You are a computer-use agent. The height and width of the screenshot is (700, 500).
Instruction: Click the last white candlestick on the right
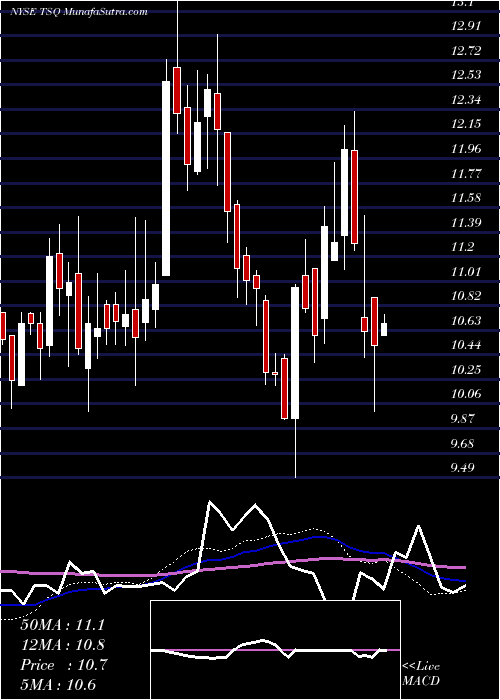383,329
